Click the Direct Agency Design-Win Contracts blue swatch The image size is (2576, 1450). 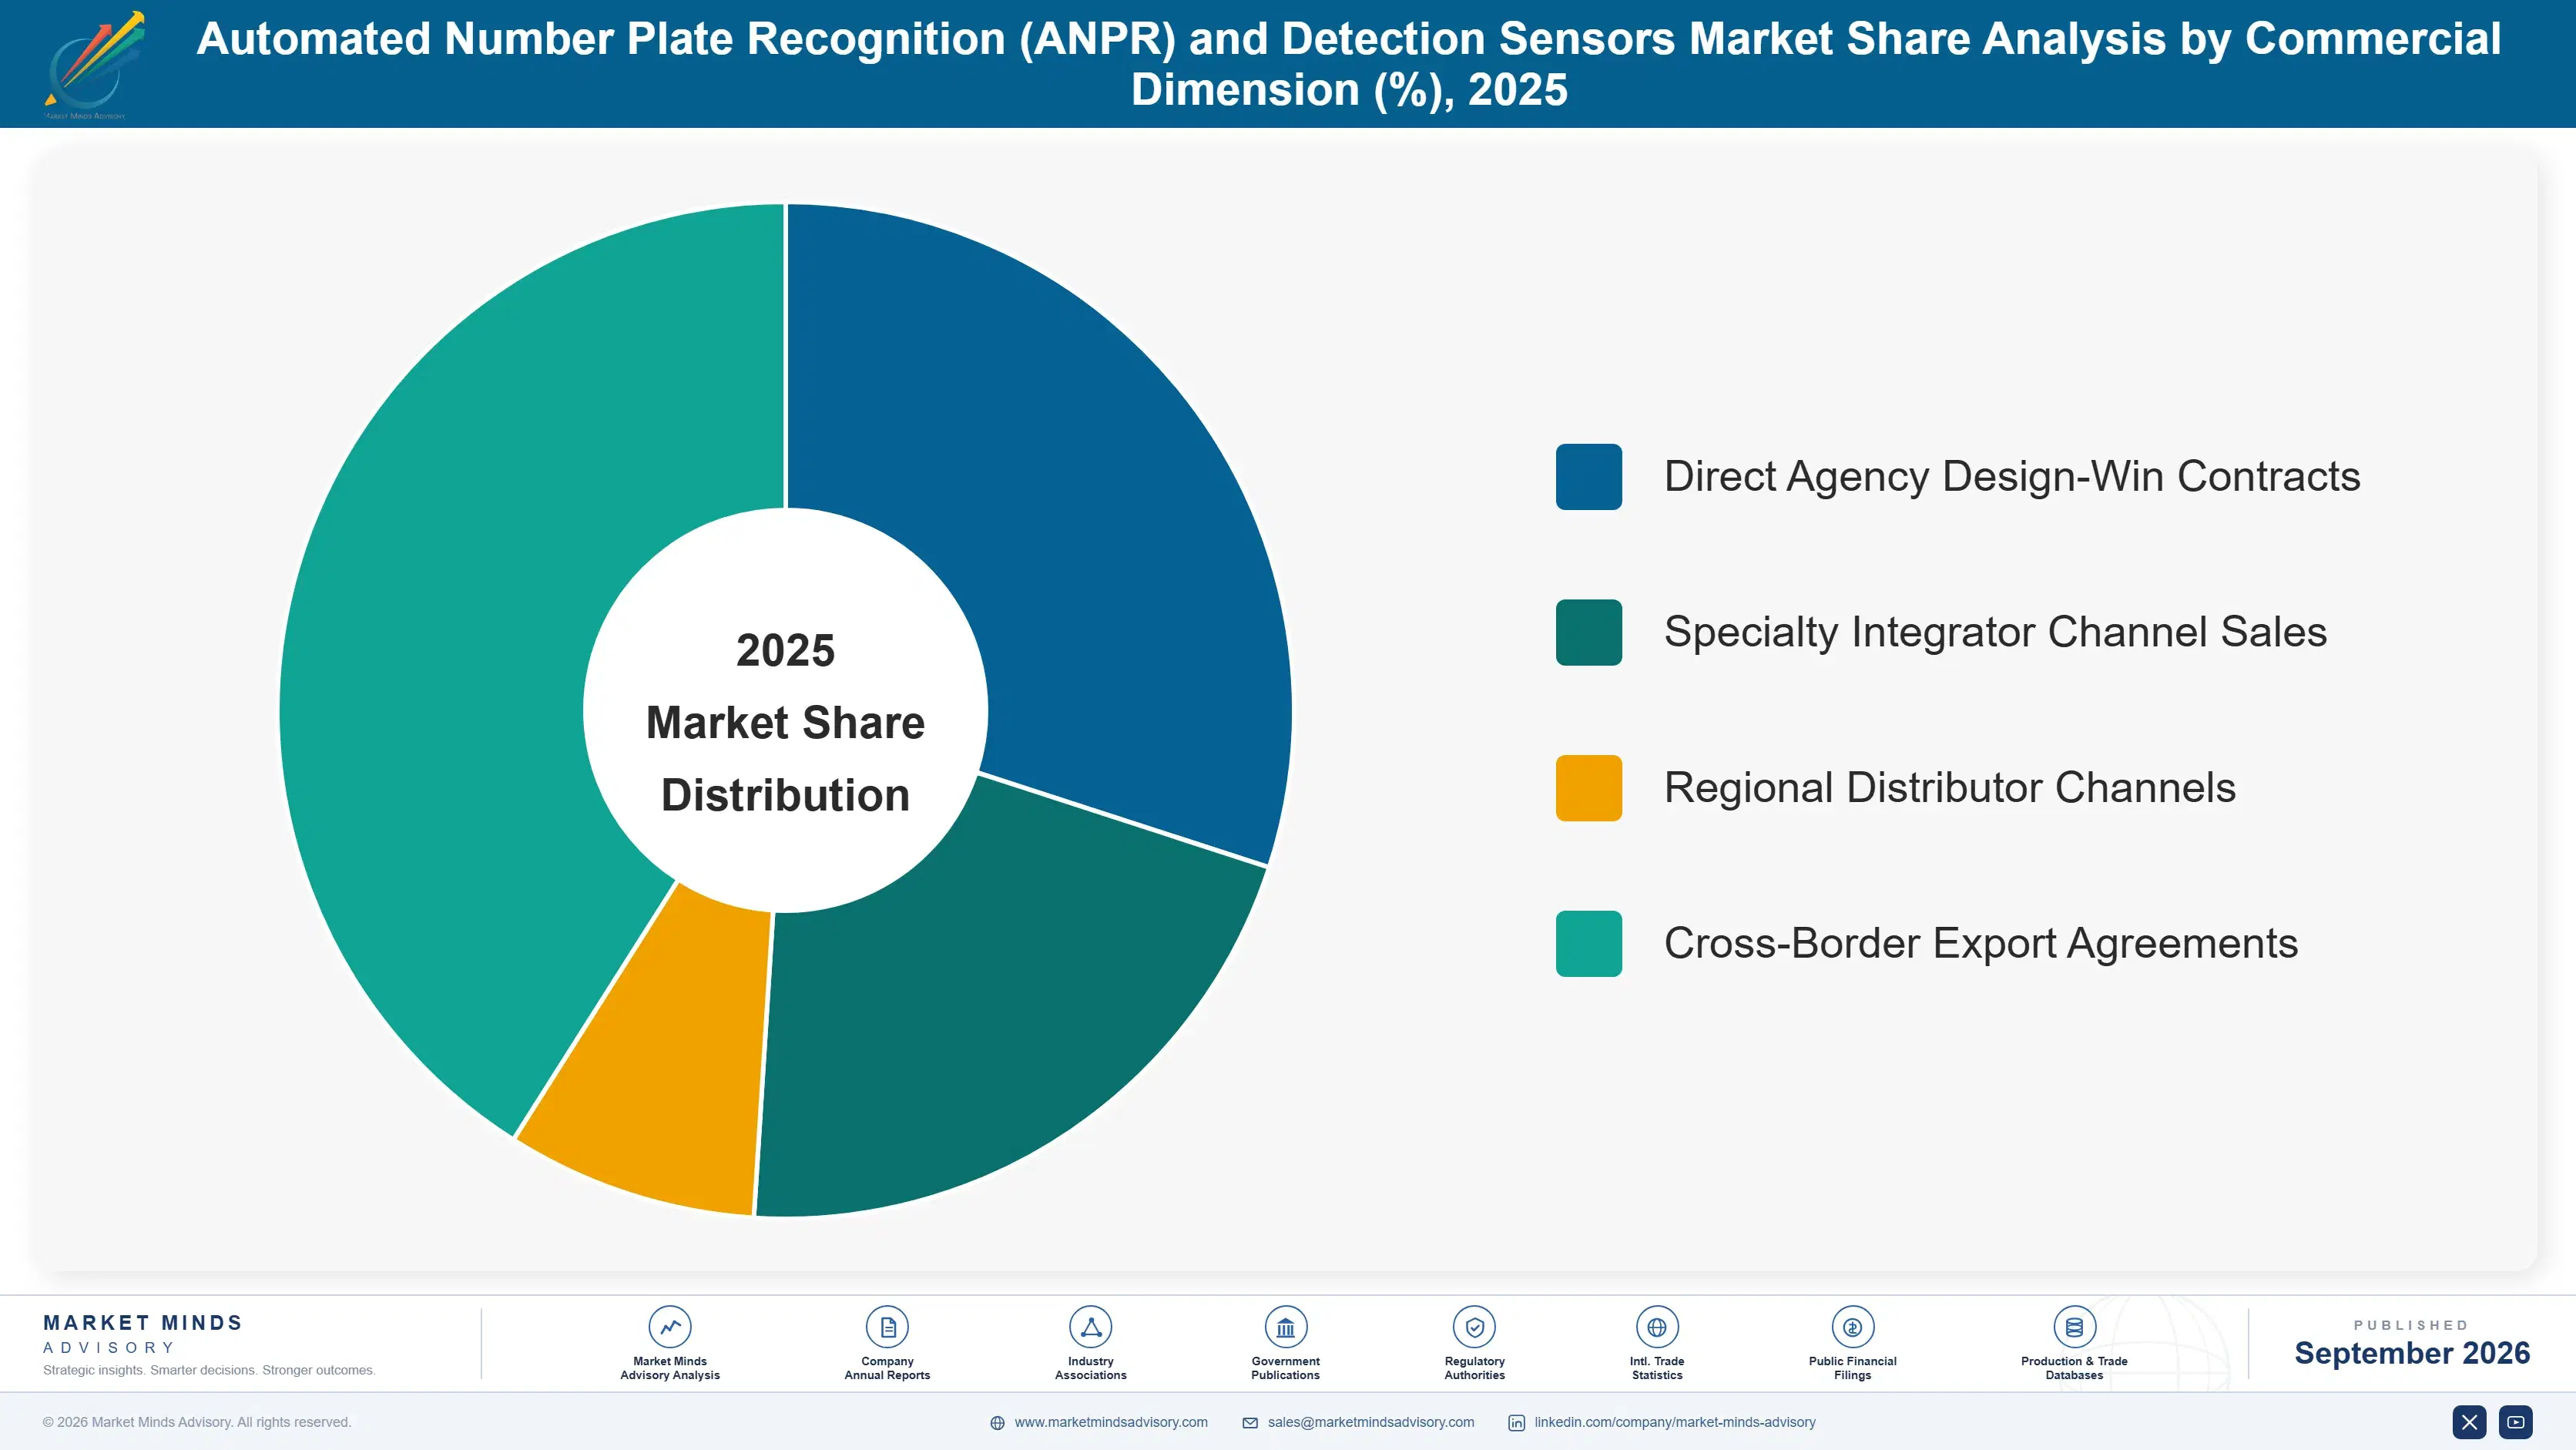point(1588,477)
